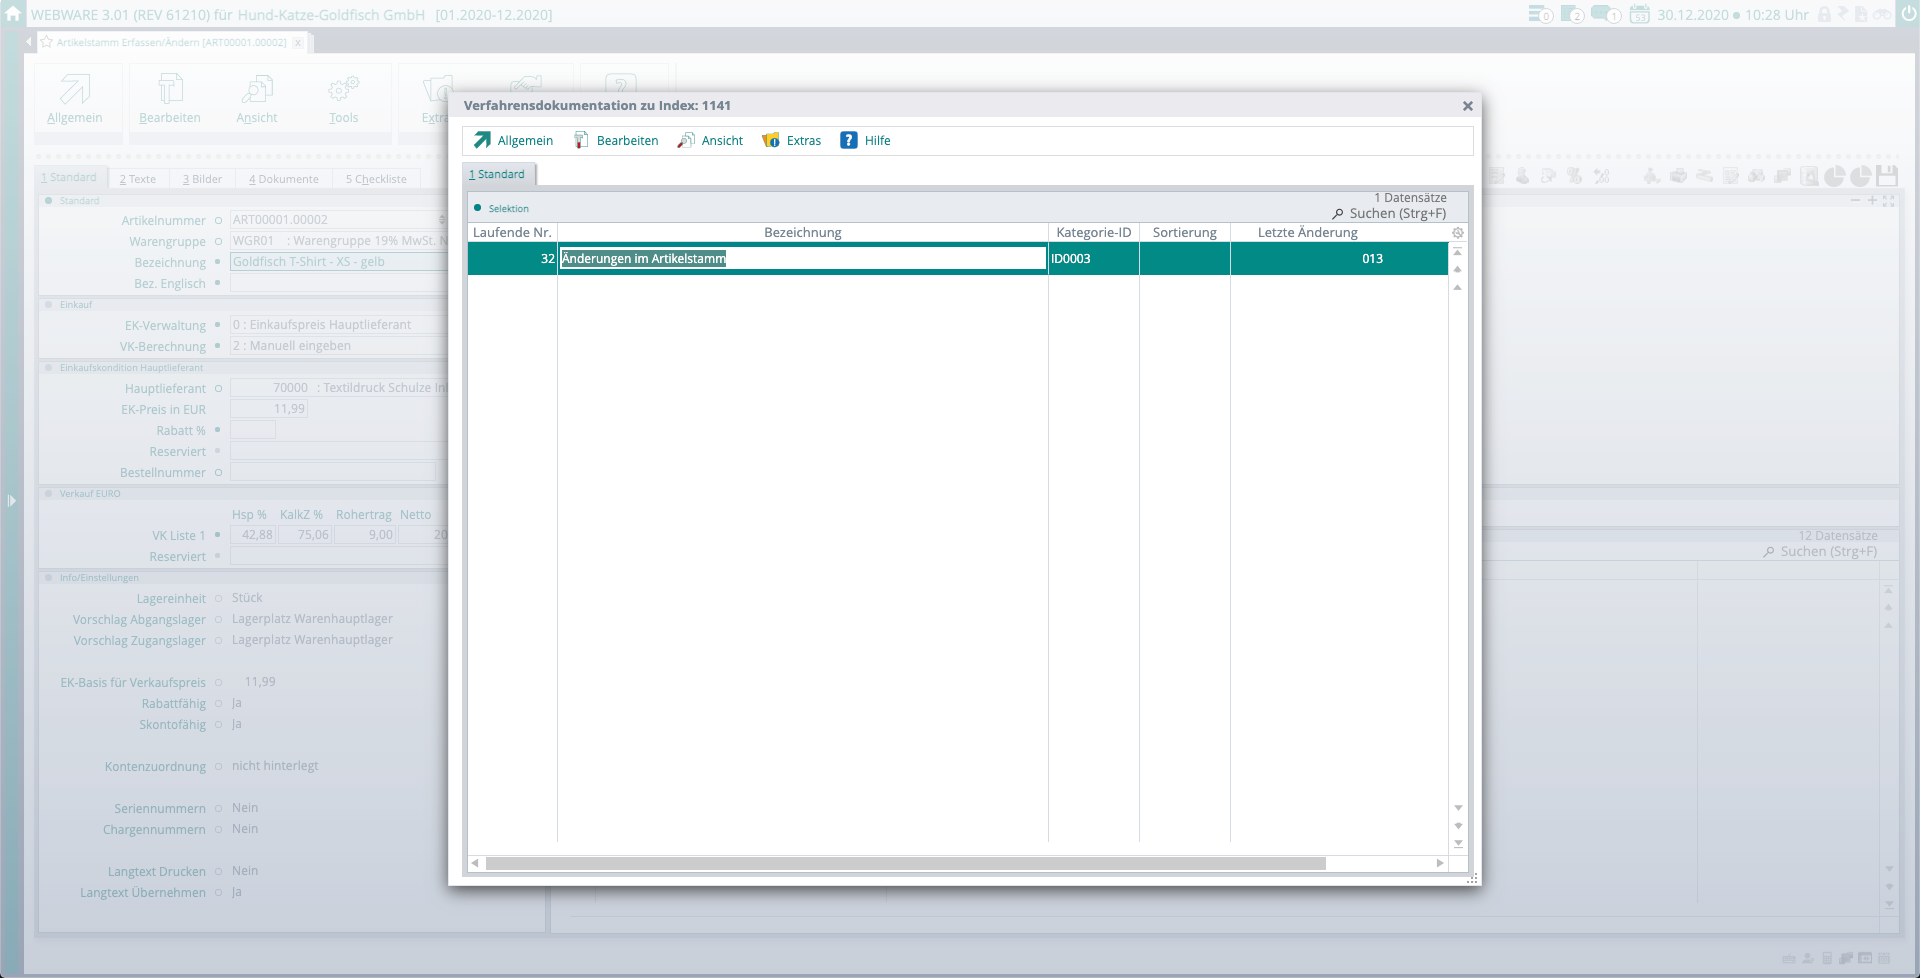Toggle the Selektion section in the dialog

(x=478, y=208)
